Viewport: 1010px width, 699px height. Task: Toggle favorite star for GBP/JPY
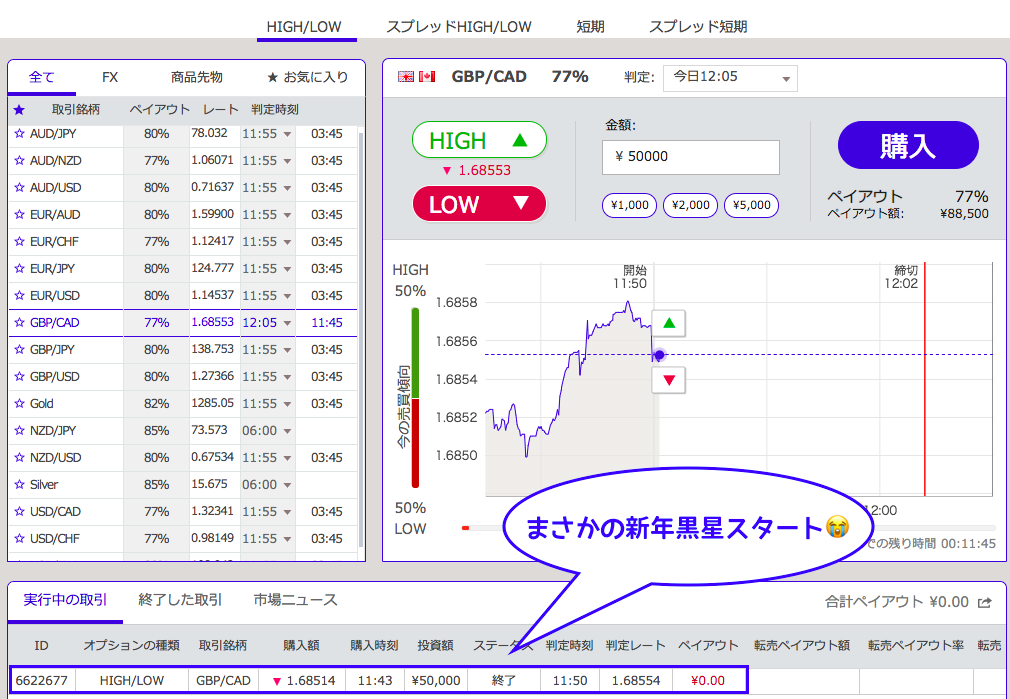click(19, 350)
